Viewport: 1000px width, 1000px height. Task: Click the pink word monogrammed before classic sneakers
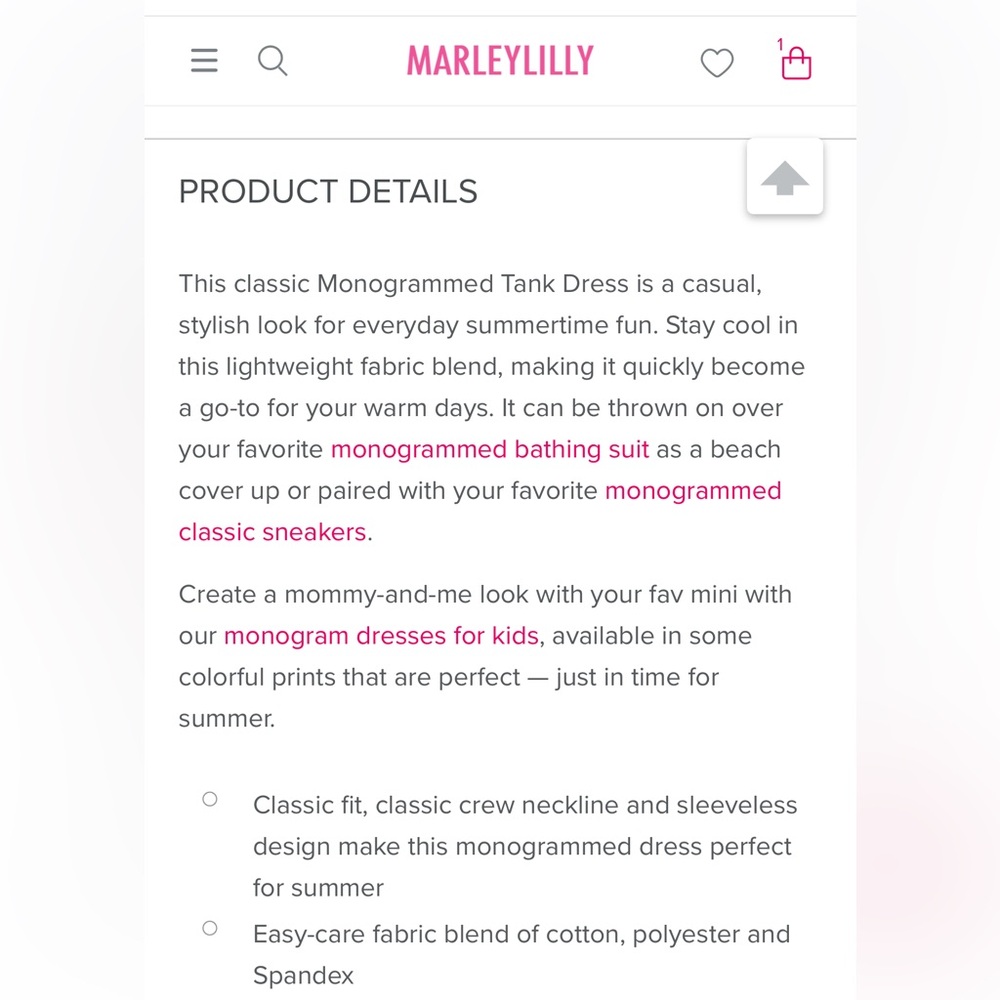pos(693,491)
